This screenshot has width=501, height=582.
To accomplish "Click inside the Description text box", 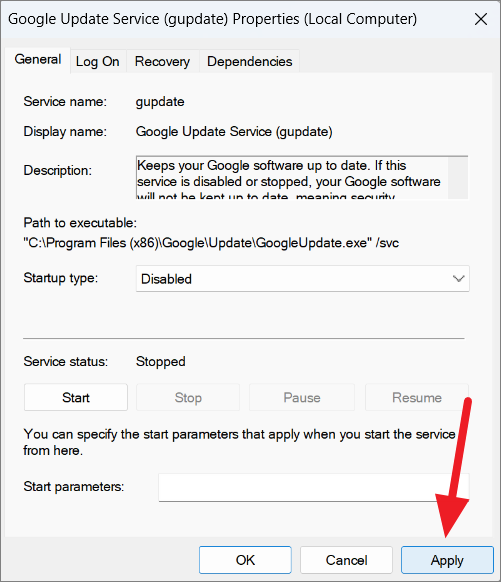I will tap(292, 178).
